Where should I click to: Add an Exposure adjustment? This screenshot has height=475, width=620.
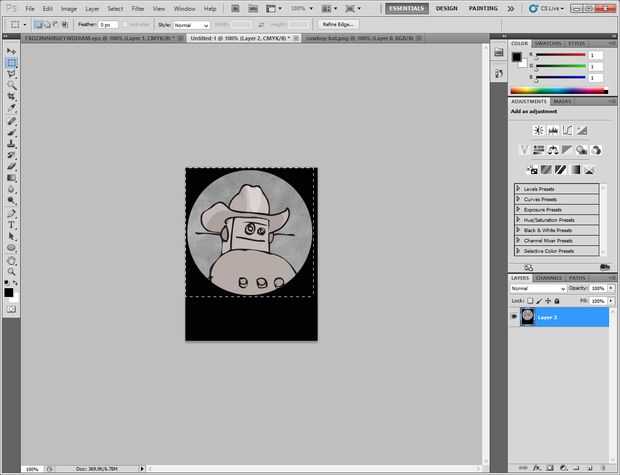point(582,130)
